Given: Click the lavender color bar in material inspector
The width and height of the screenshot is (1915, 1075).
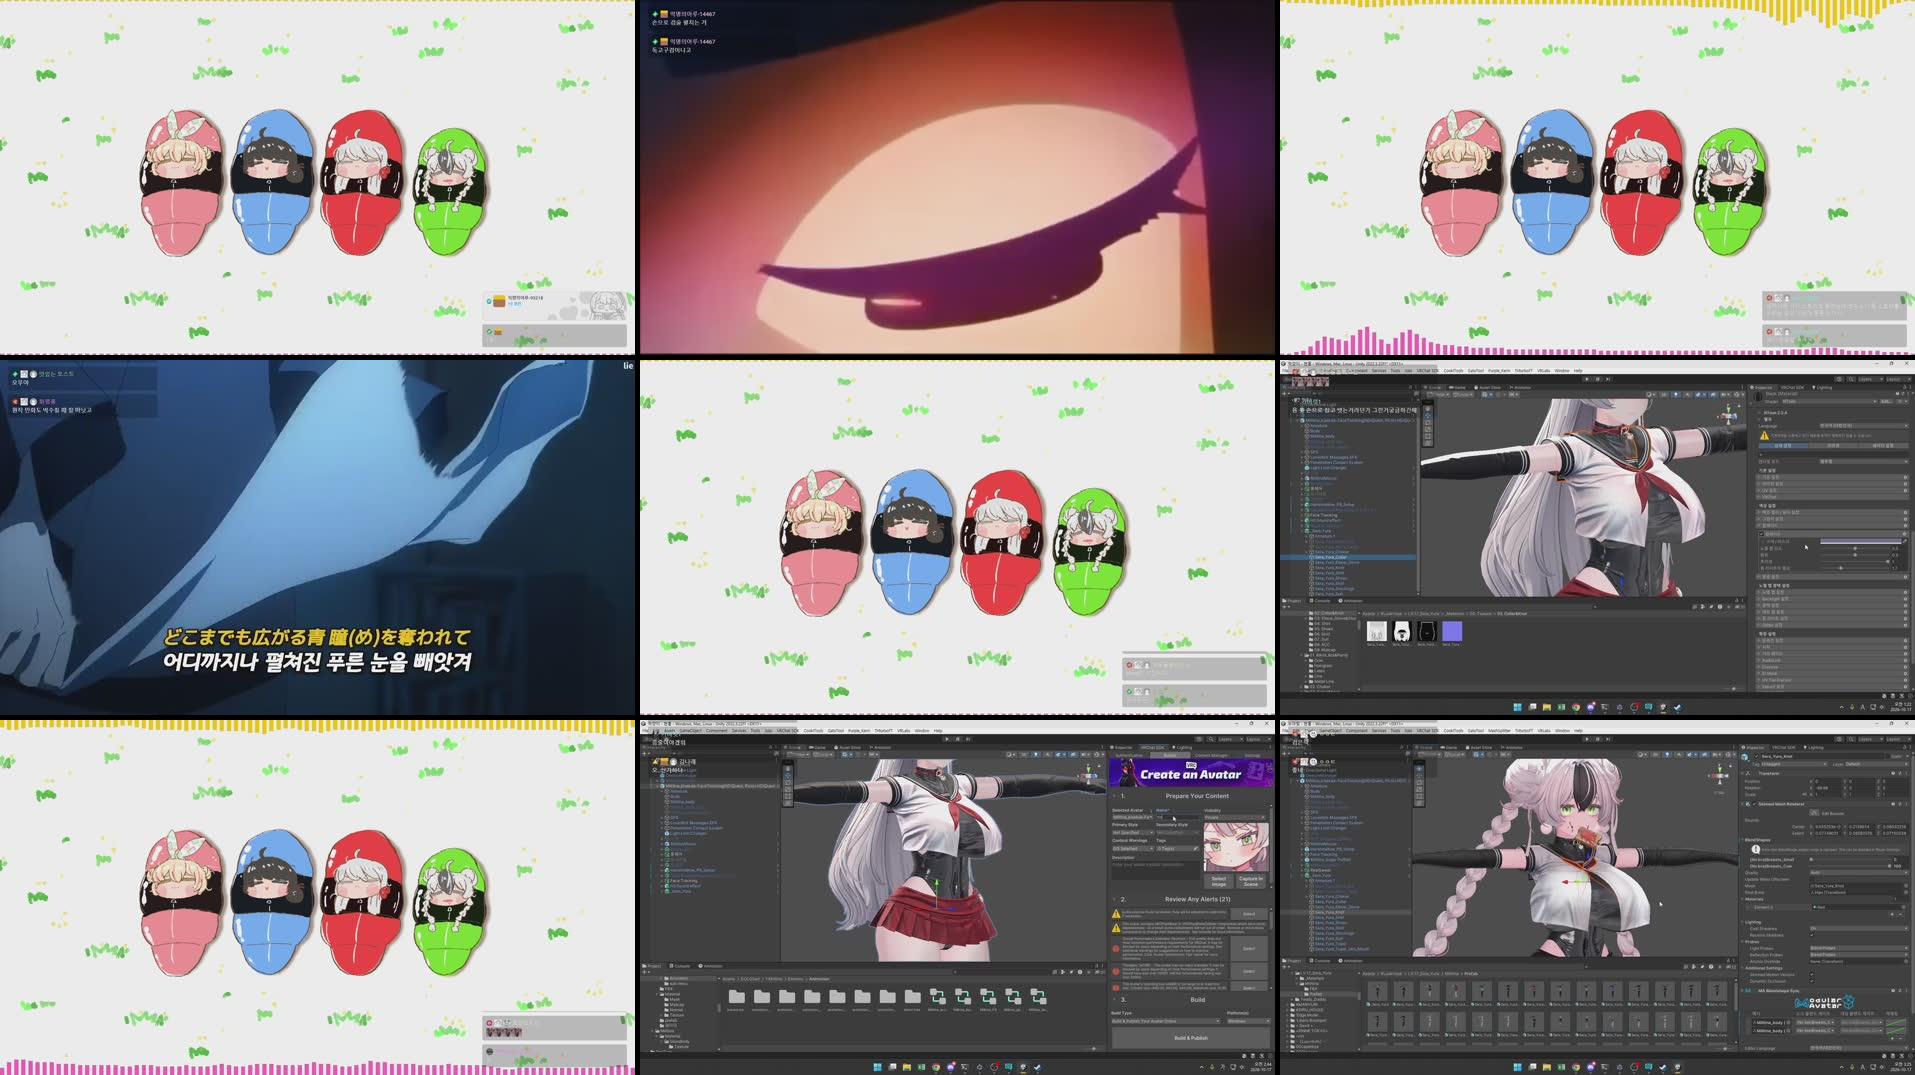Looking at the screenshot, I should [1860, 541].
